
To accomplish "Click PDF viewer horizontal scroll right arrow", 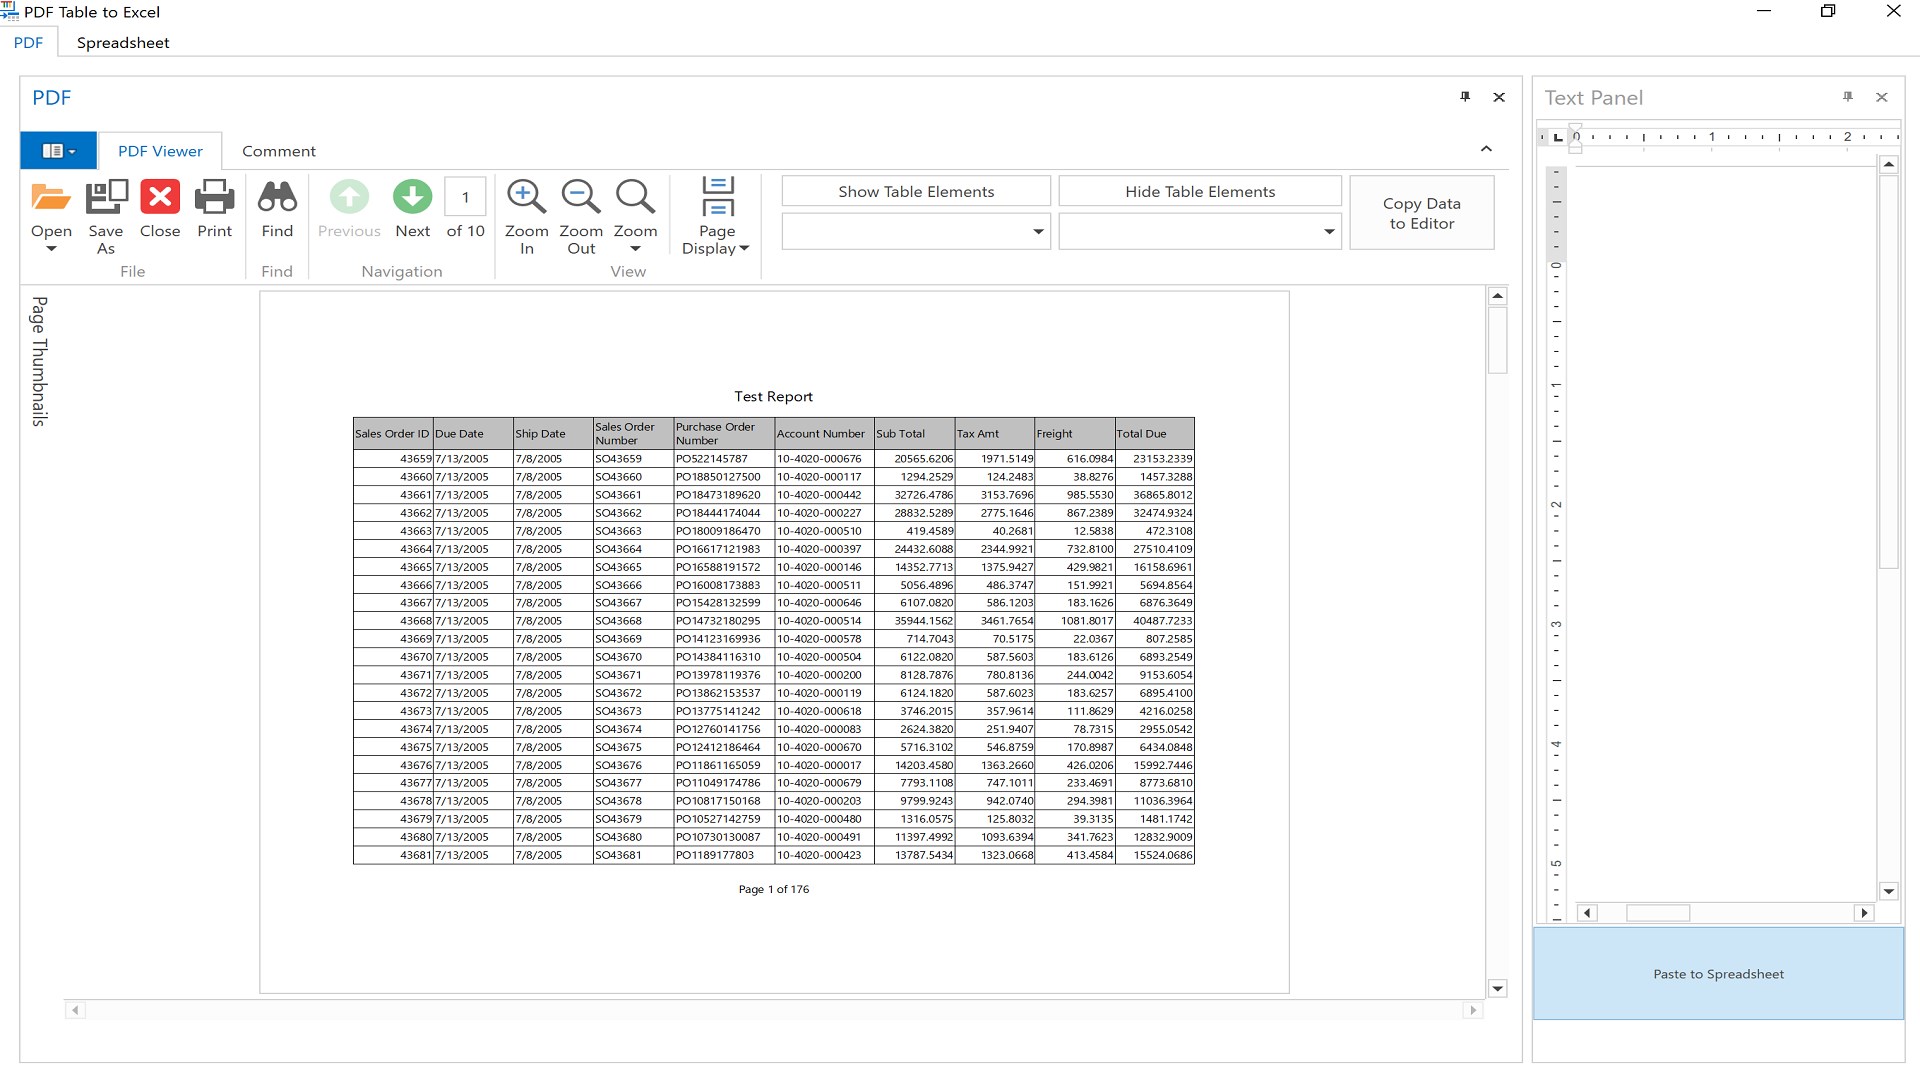I will point(1472,1010).
